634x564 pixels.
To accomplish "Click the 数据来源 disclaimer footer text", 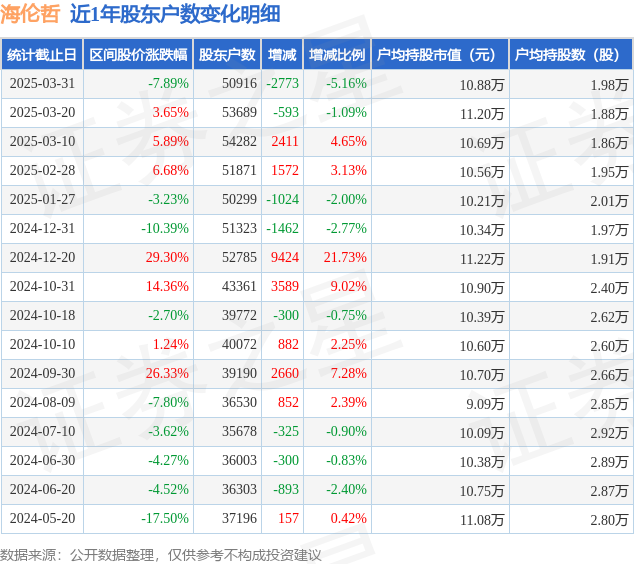I will pos(161,555).
